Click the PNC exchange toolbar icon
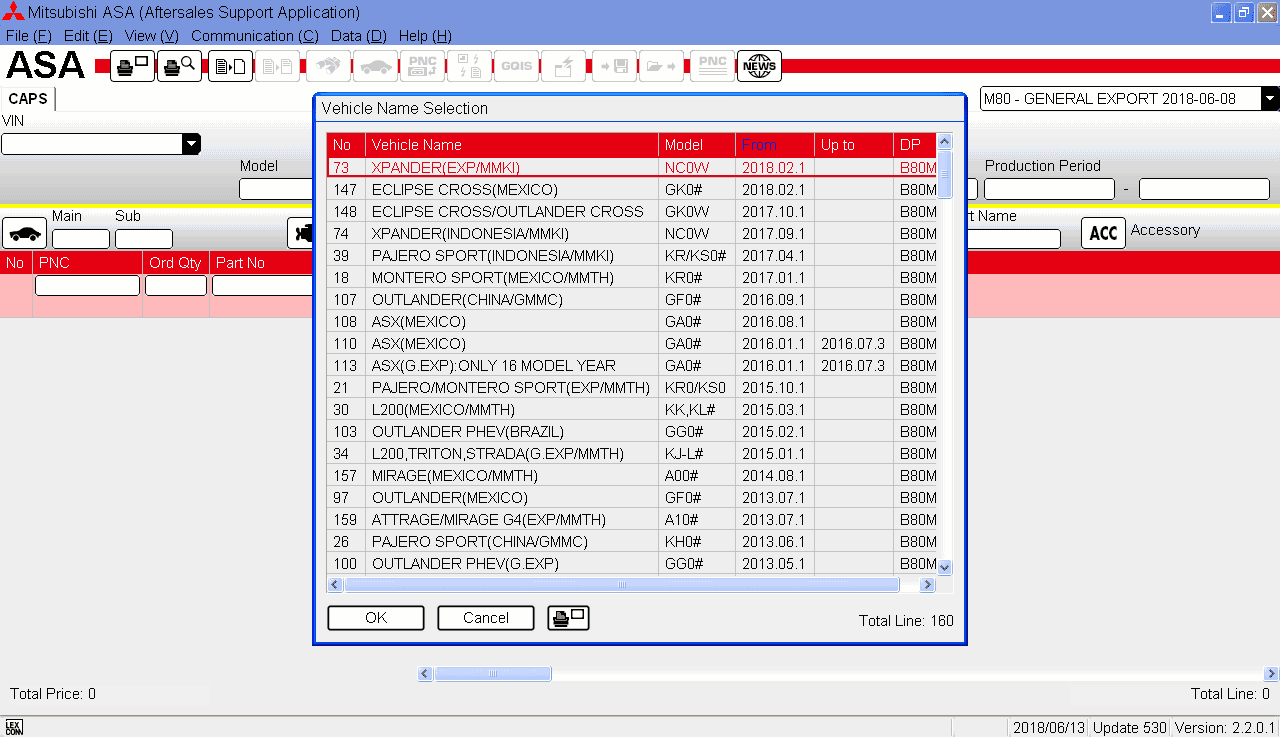1280x737 pixels. [x=422, y=66]
